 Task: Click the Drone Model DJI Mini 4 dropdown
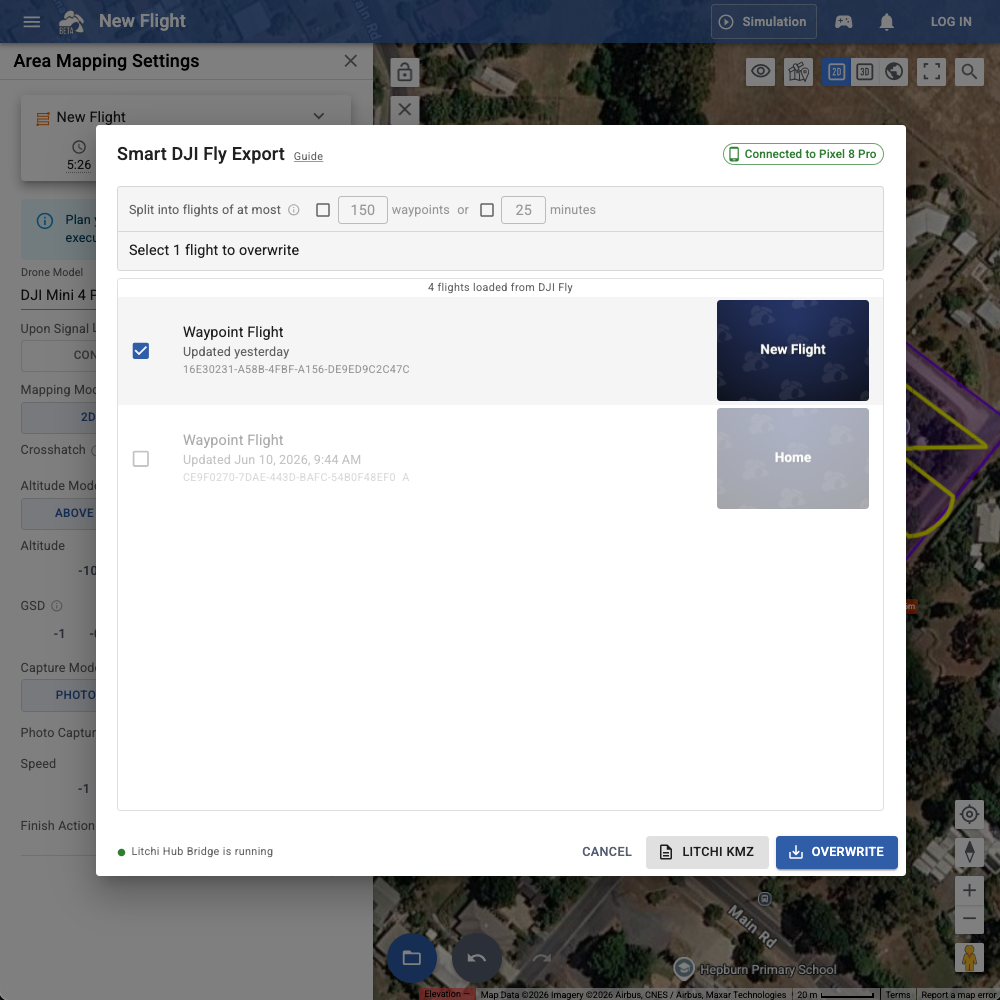point(58,295)
